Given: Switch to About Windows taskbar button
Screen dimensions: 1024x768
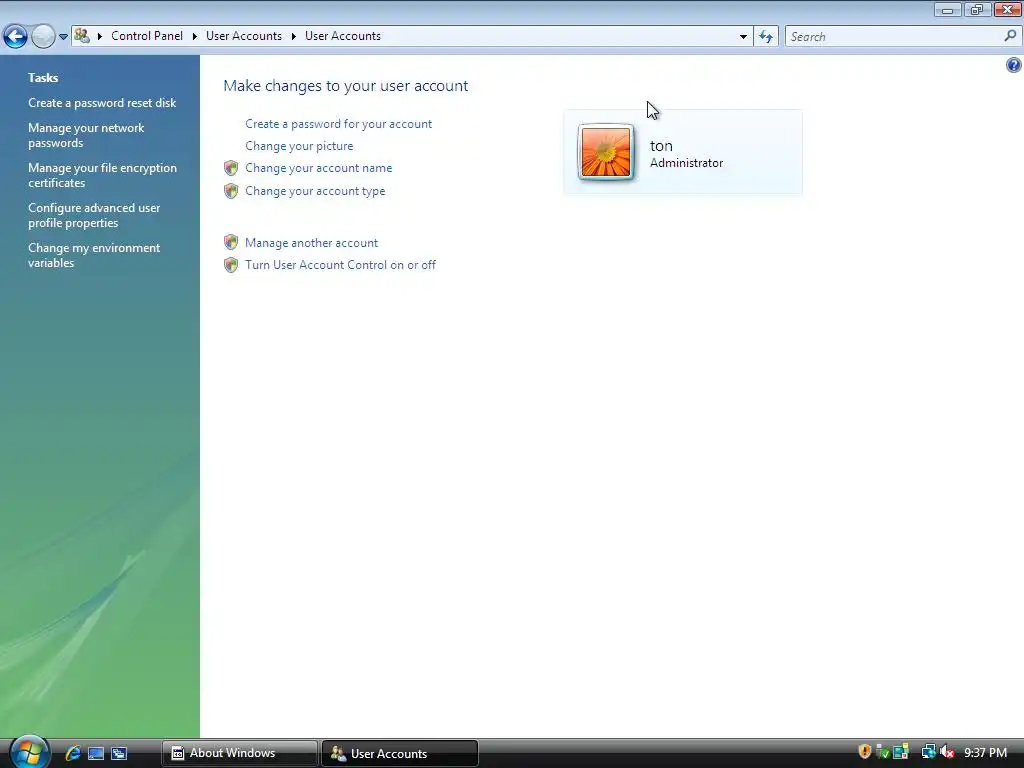Looking at the screenshot, I should pos(240,753).
